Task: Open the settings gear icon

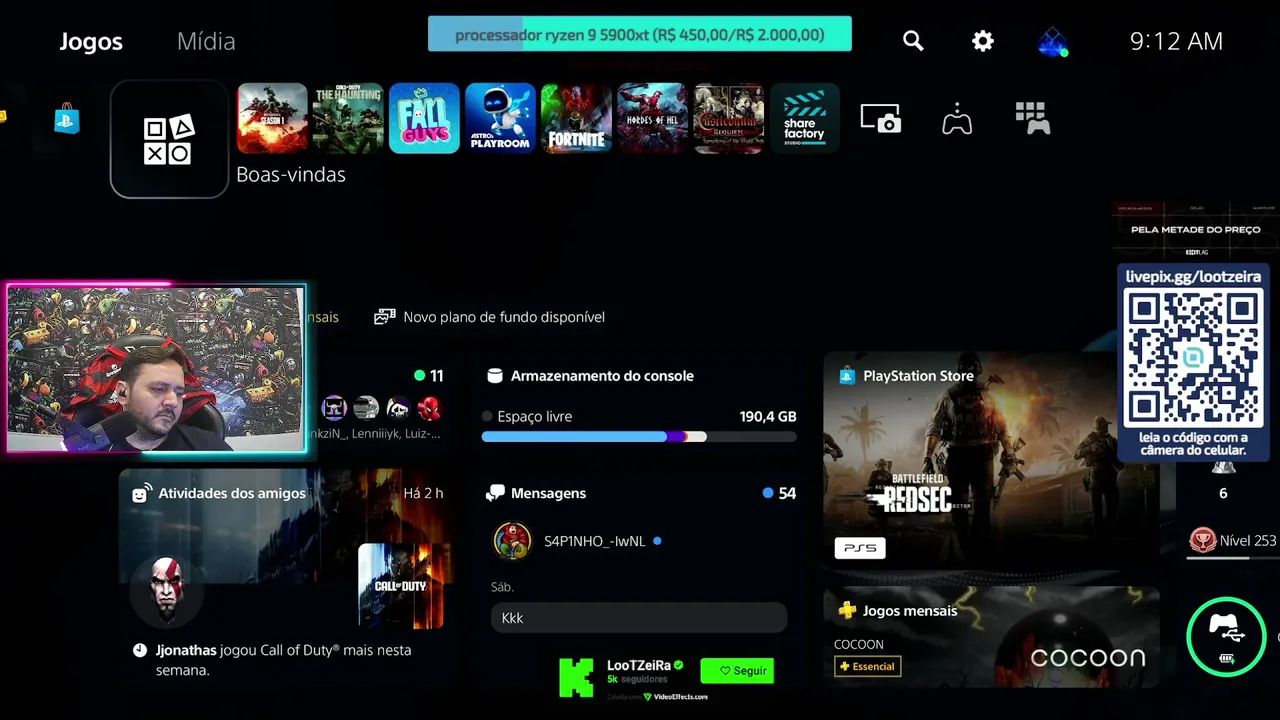Action: 983,41
